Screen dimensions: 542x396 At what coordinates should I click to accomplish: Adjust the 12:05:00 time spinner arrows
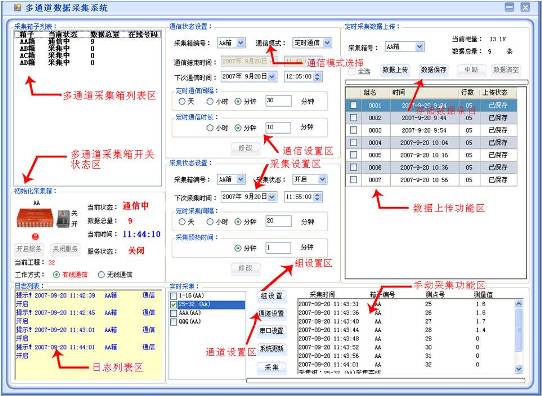click(318, 77)
